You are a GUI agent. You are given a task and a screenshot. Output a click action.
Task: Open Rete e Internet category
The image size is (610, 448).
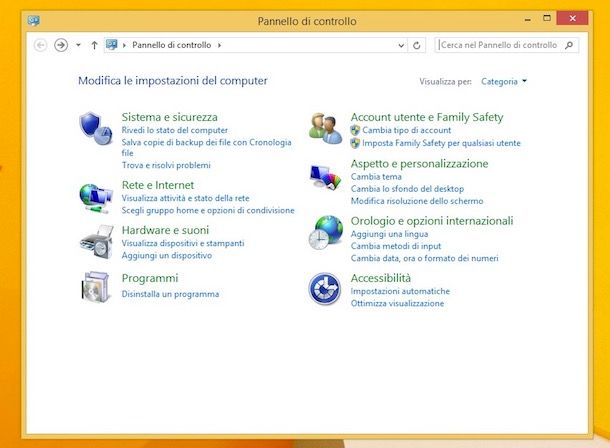158,185
